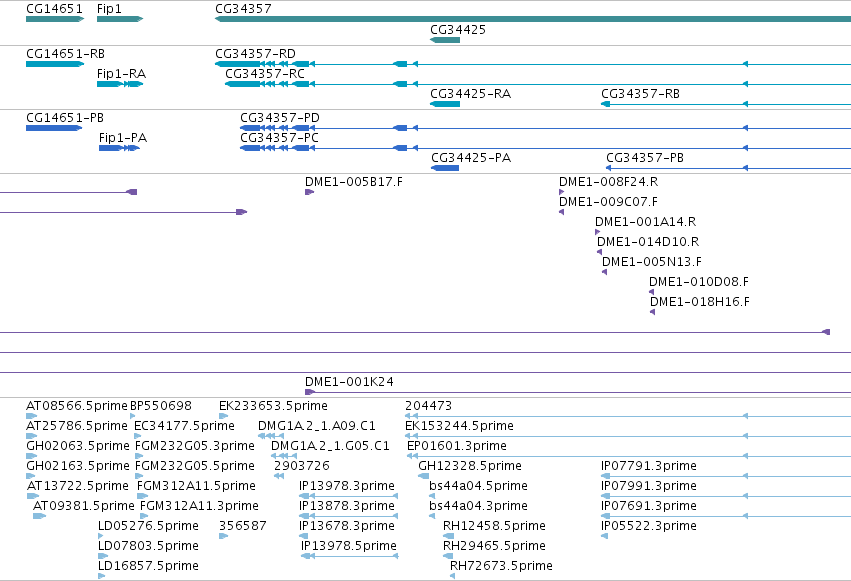
Task: Select IP07791.3prime EST
Action: click(726, 476)
